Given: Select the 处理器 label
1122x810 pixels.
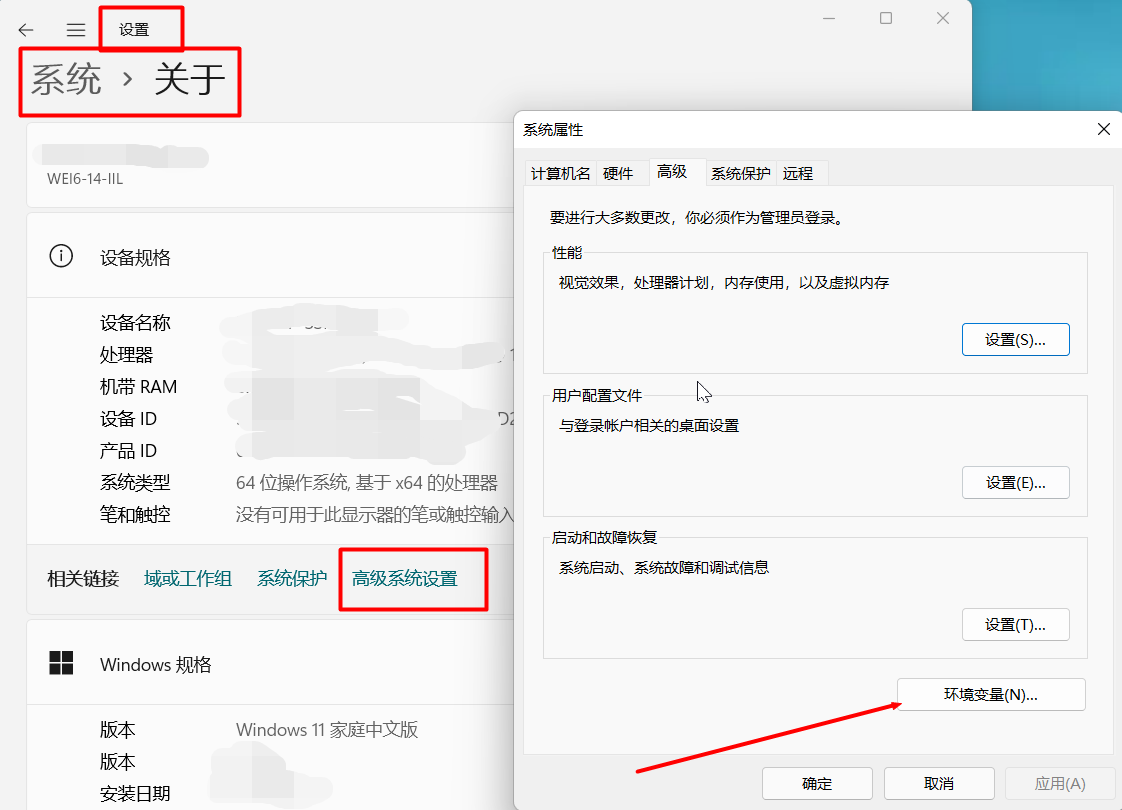Looking at the screenshot, I should click(x=127, y=355).
